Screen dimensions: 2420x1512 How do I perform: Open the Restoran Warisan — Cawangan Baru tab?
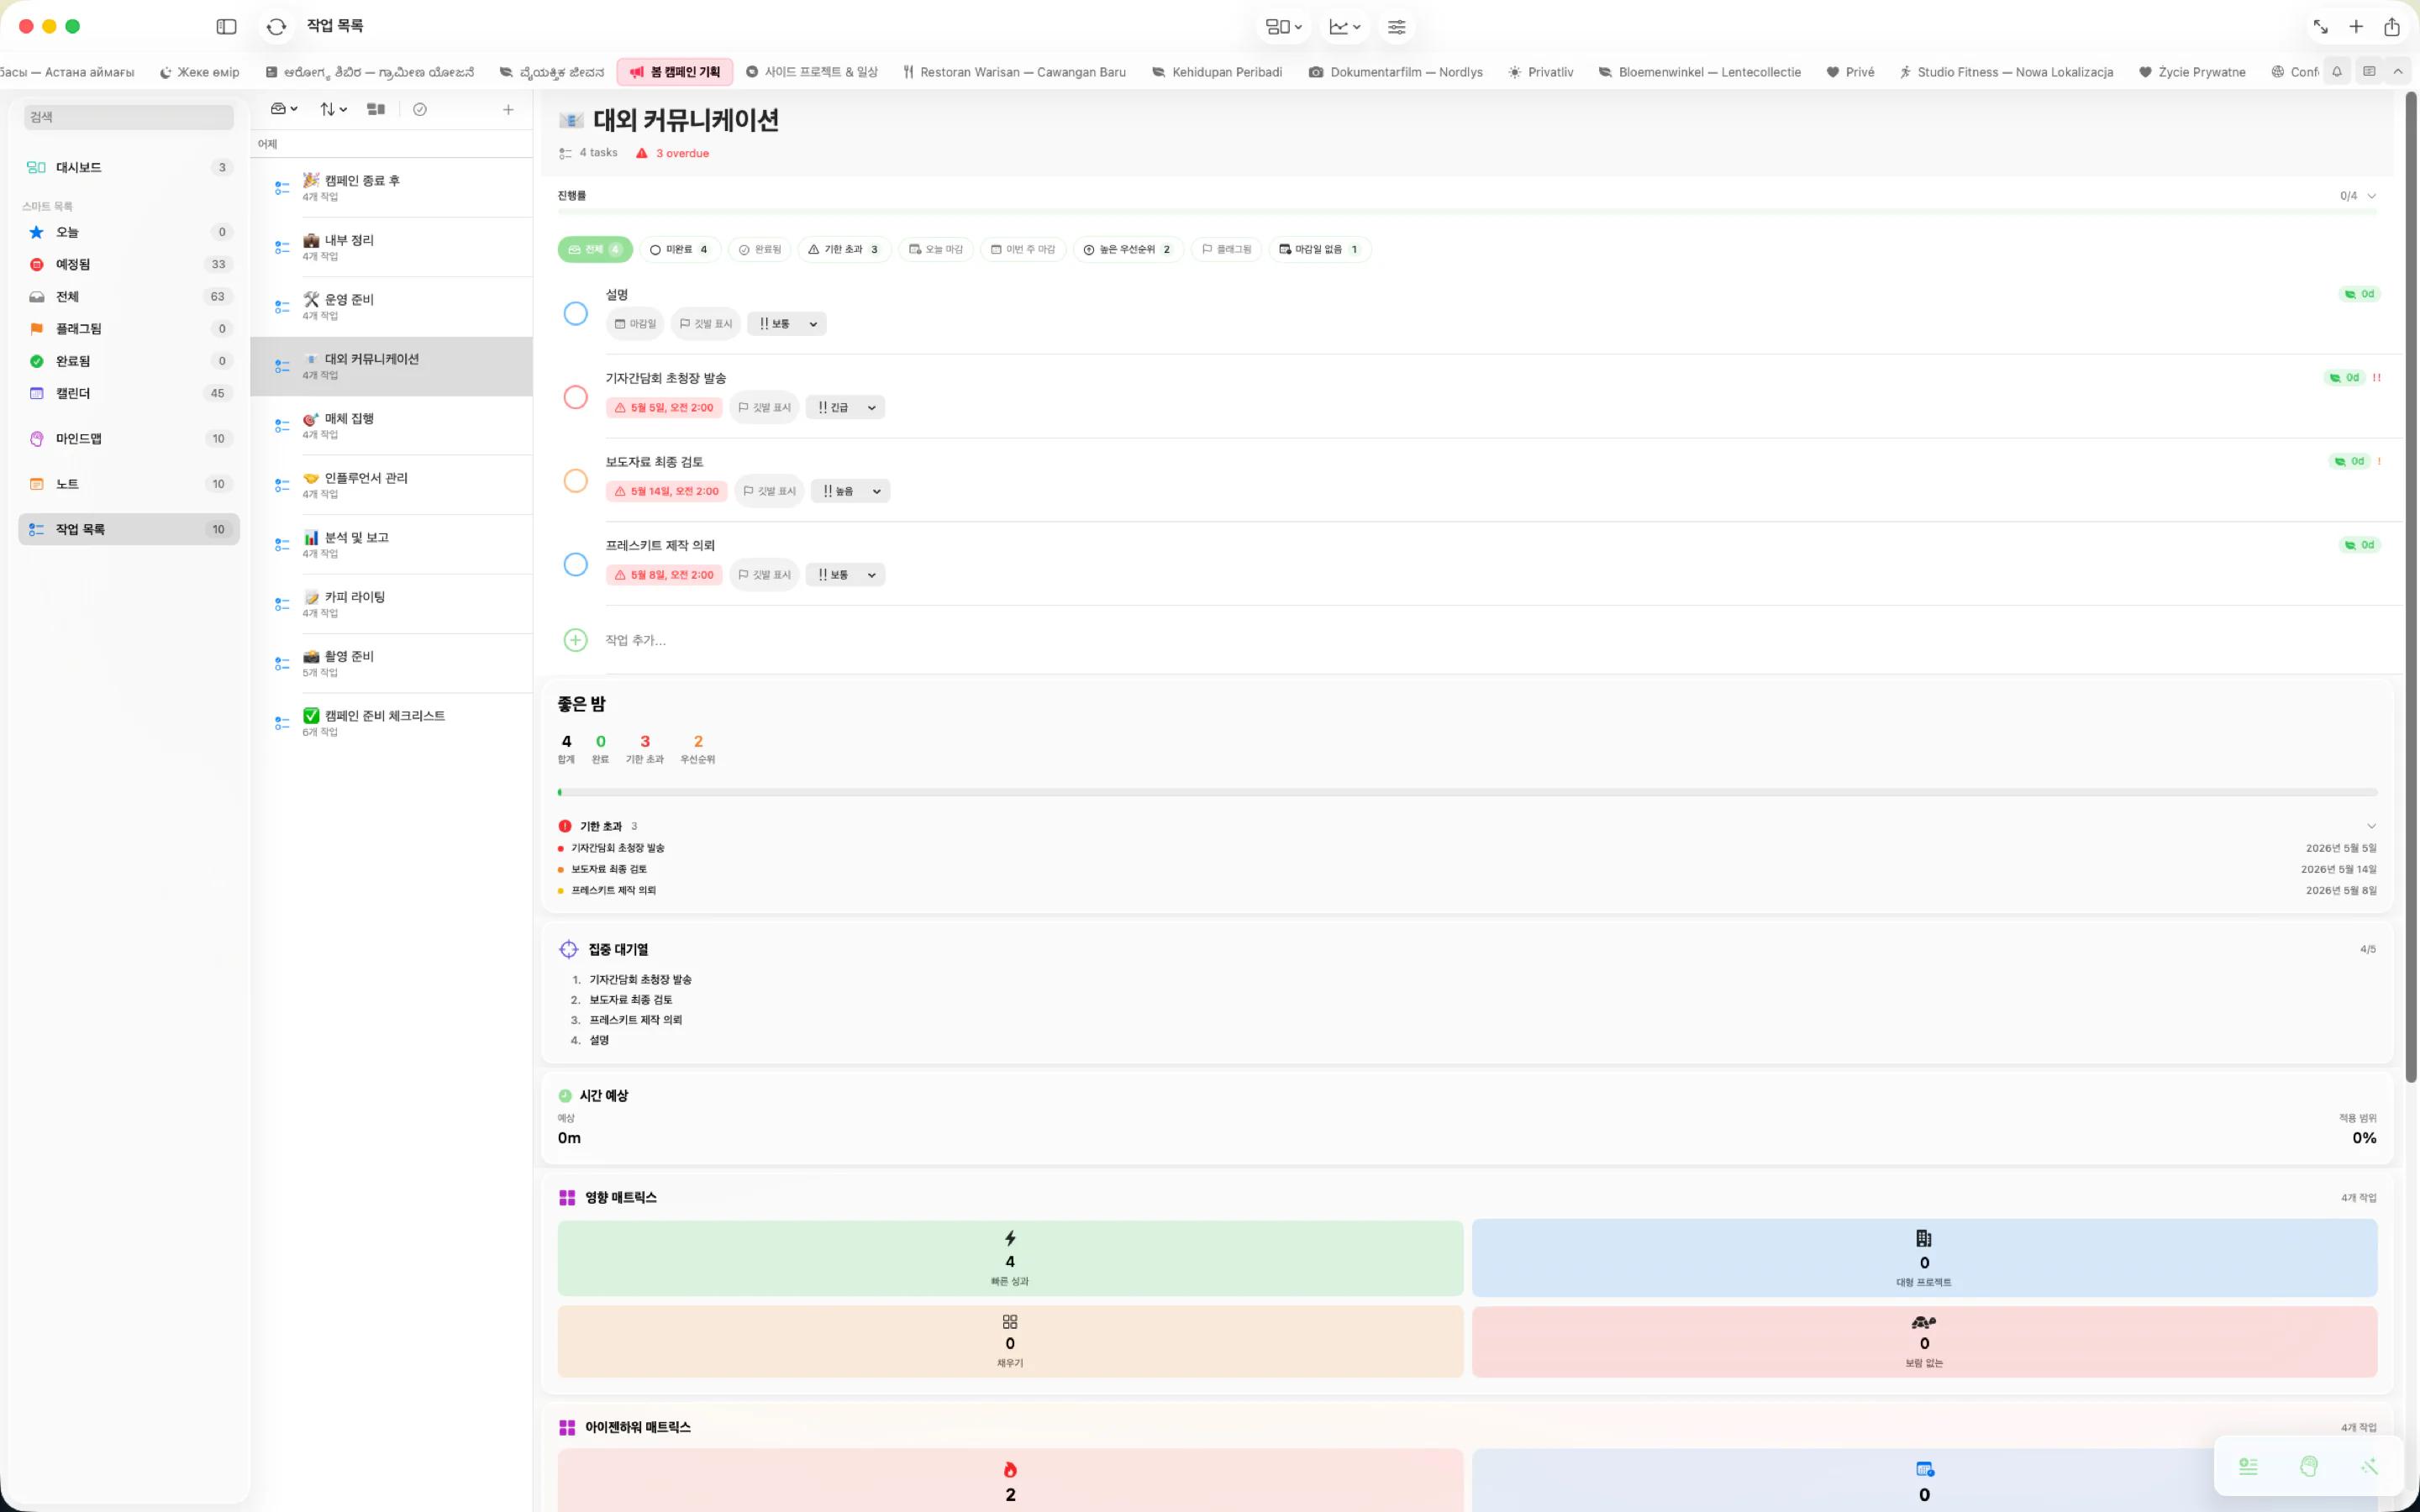(x=1014, y=72)
